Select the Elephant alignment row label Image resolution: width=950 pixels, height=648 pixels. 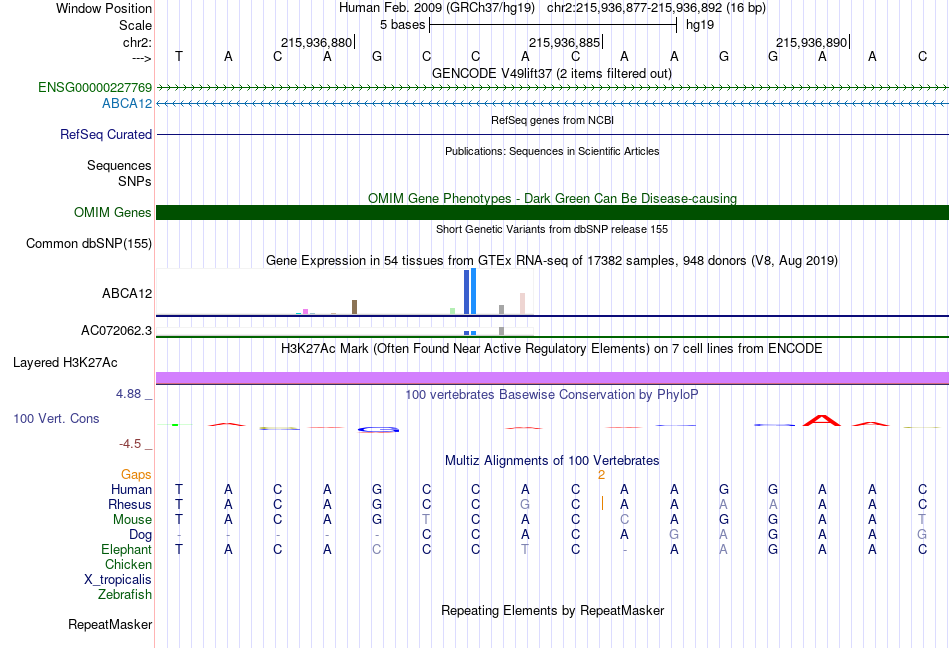pyautogui.click(x=127, y=550)
